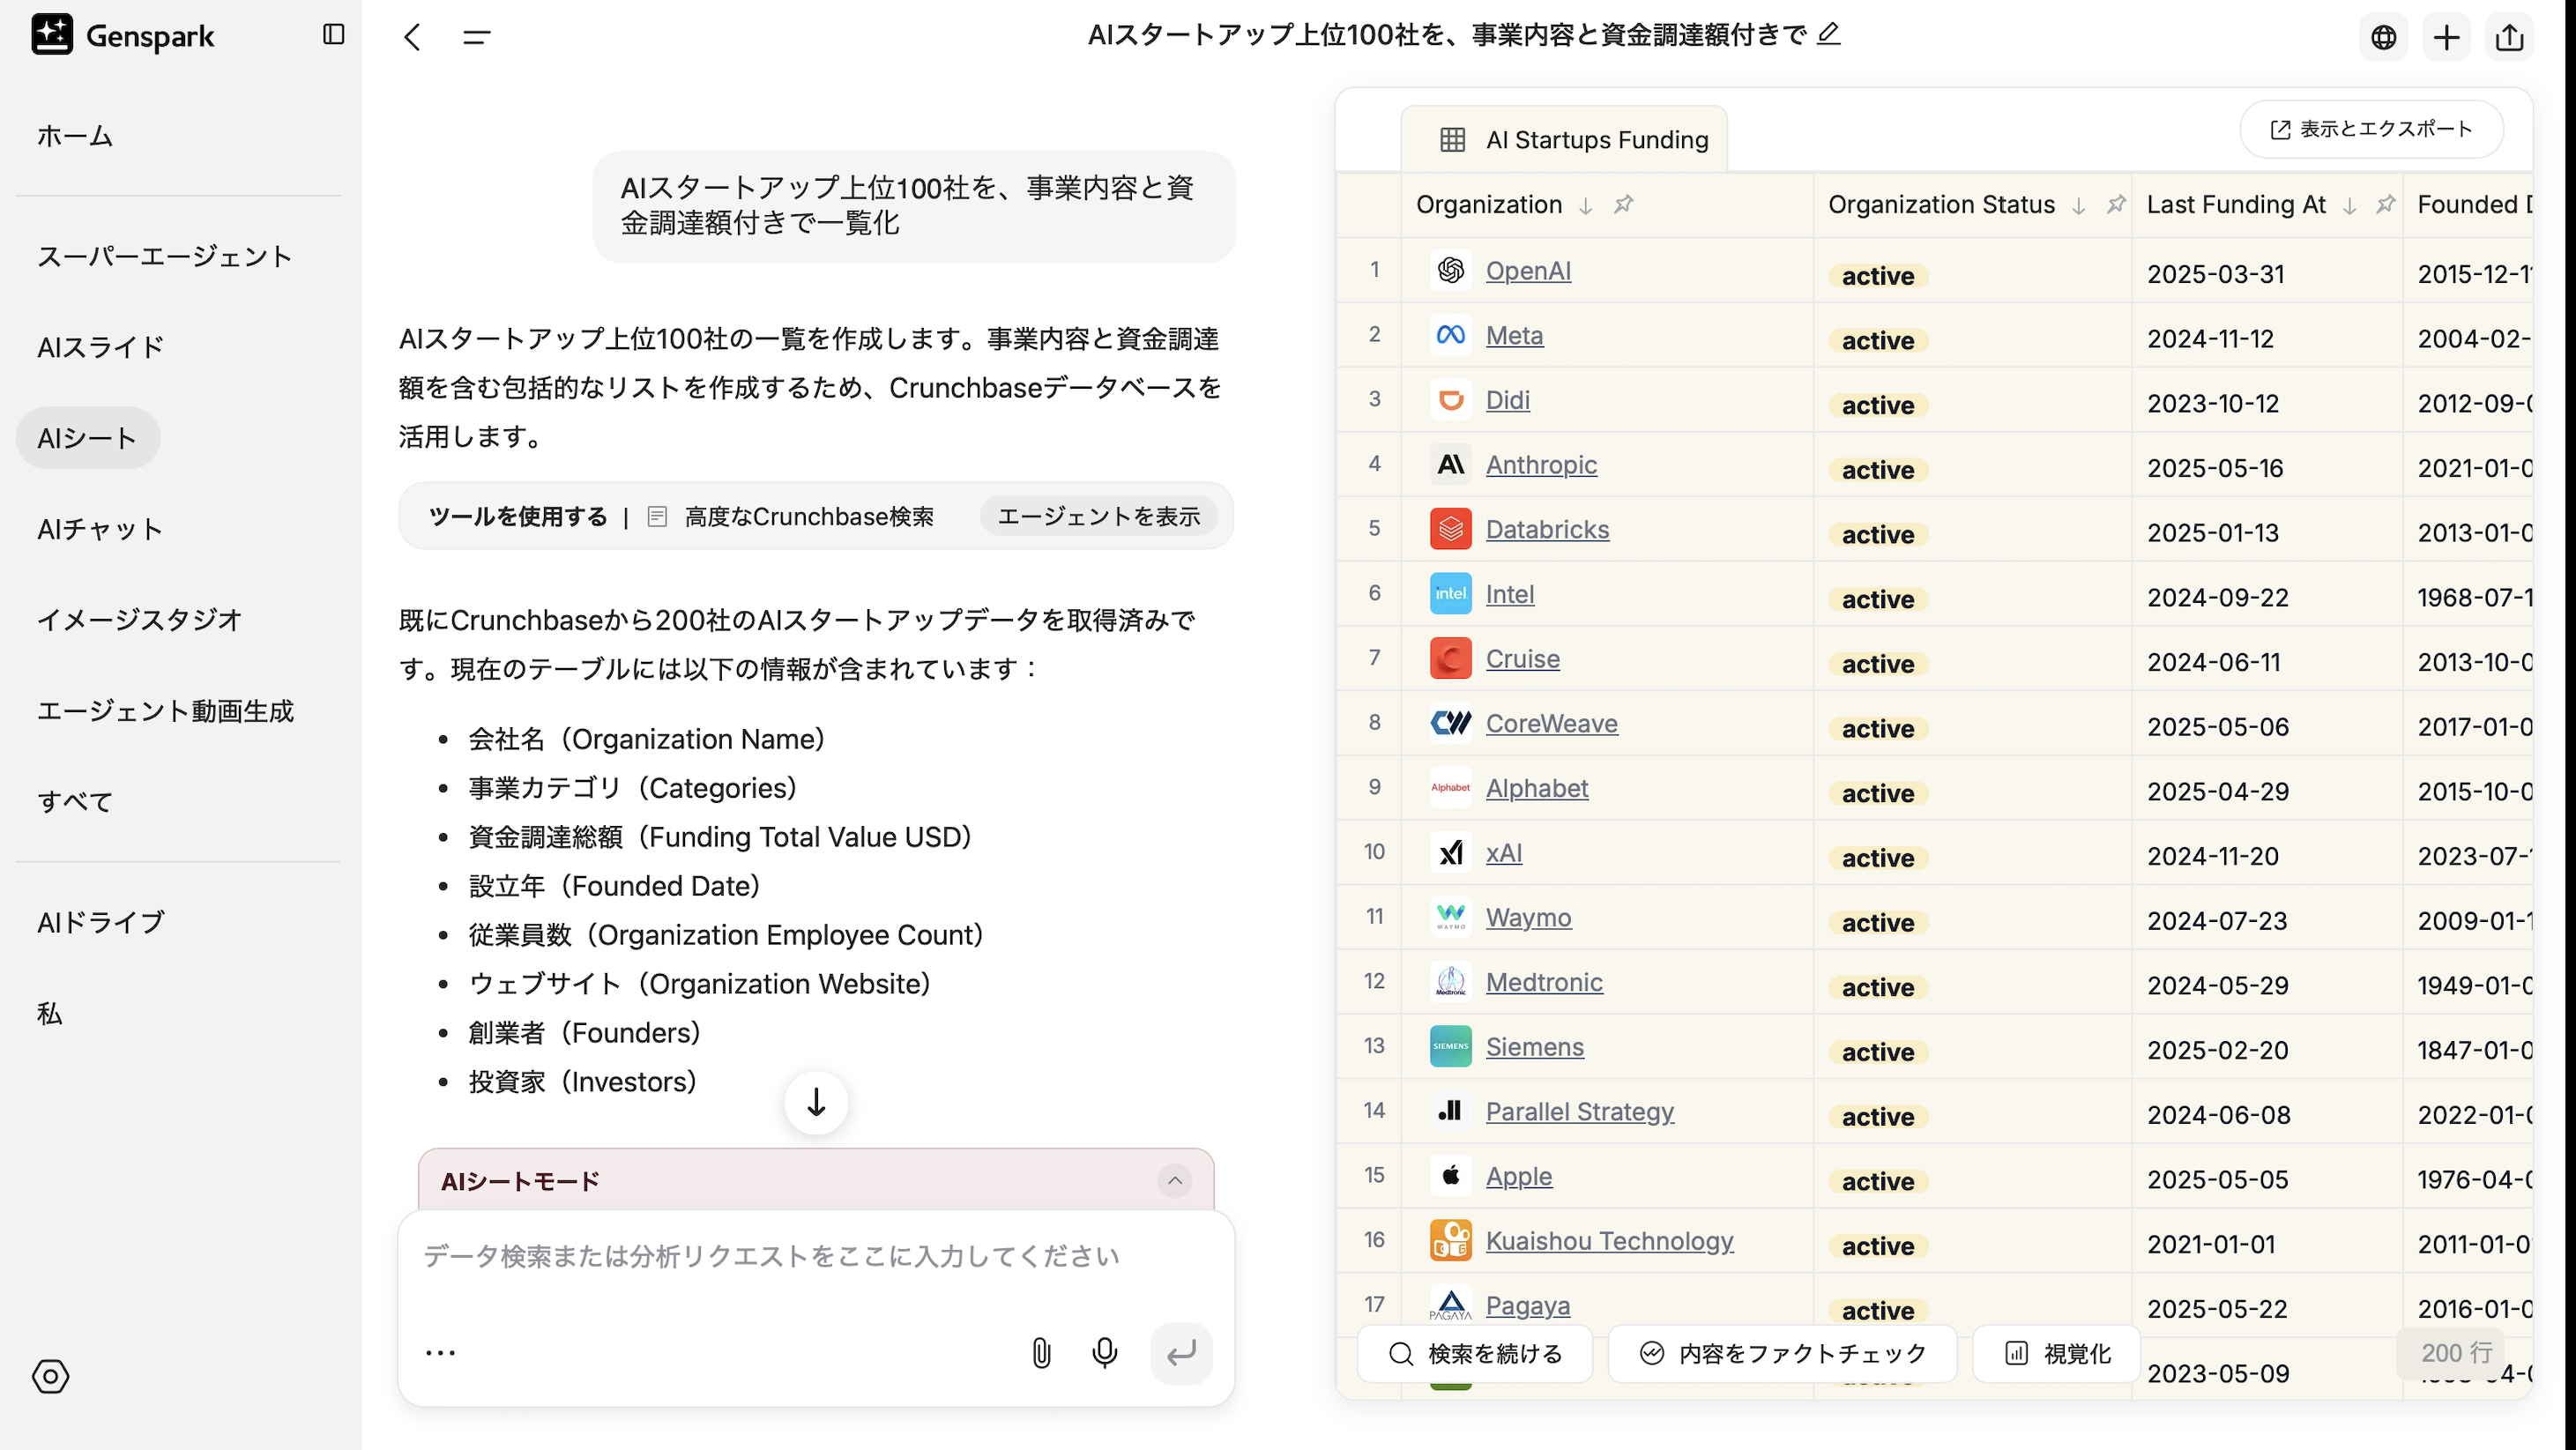
Task: Send the message with the return arrow button
Action: [x=1181, y=1353]
